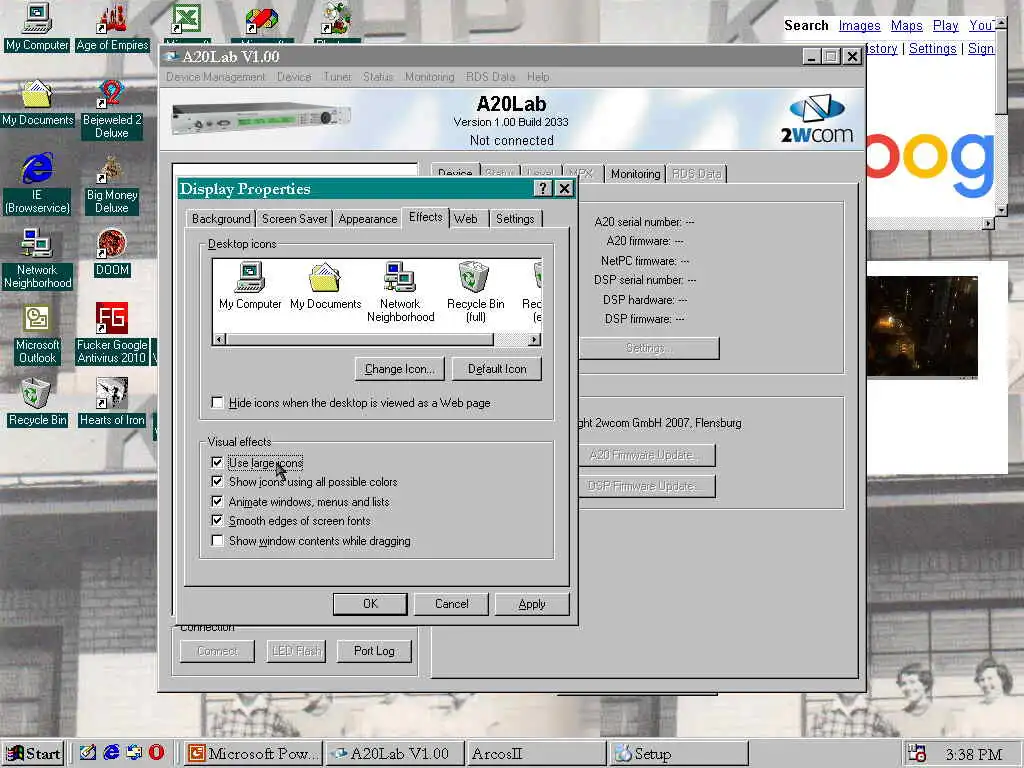Click the Maps link in browser window
1024x768 pixels.
906,25
